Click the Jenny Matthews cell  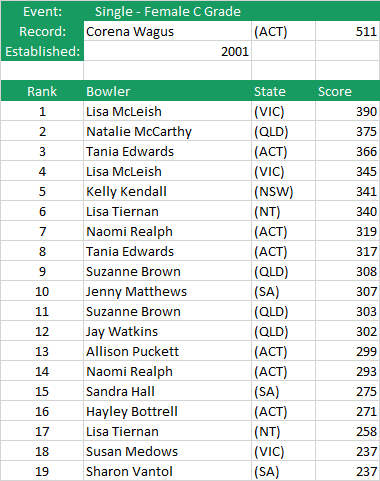coord(167,291)
